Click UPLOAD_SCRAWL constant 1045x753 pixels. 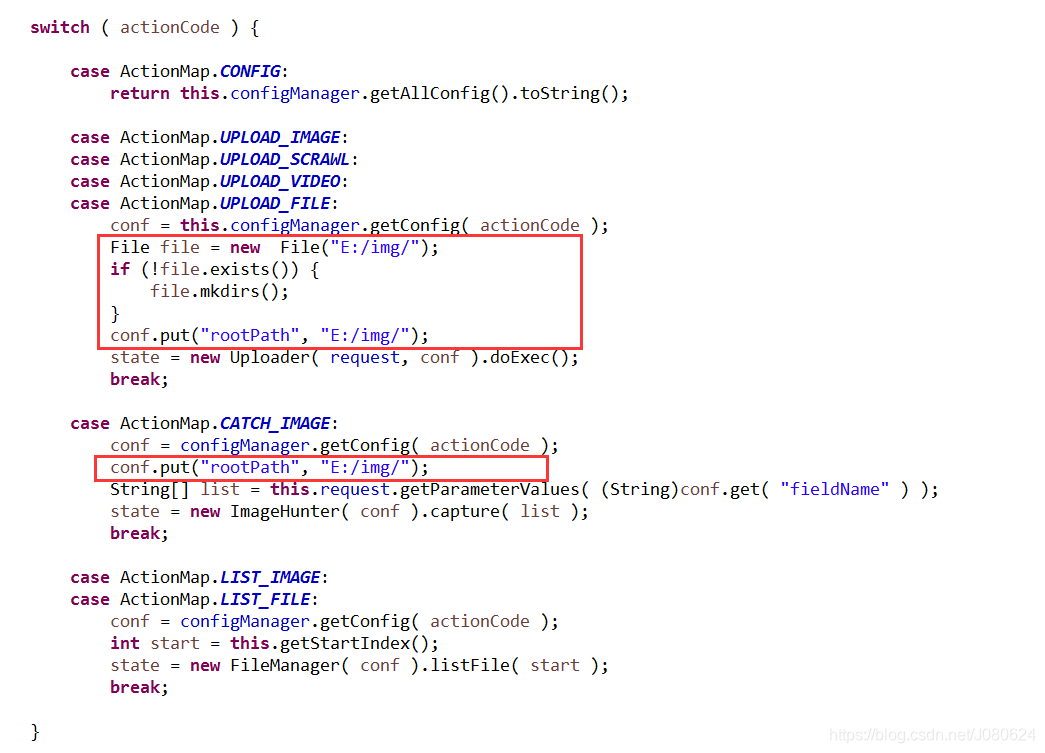click(x=285, y=159)
